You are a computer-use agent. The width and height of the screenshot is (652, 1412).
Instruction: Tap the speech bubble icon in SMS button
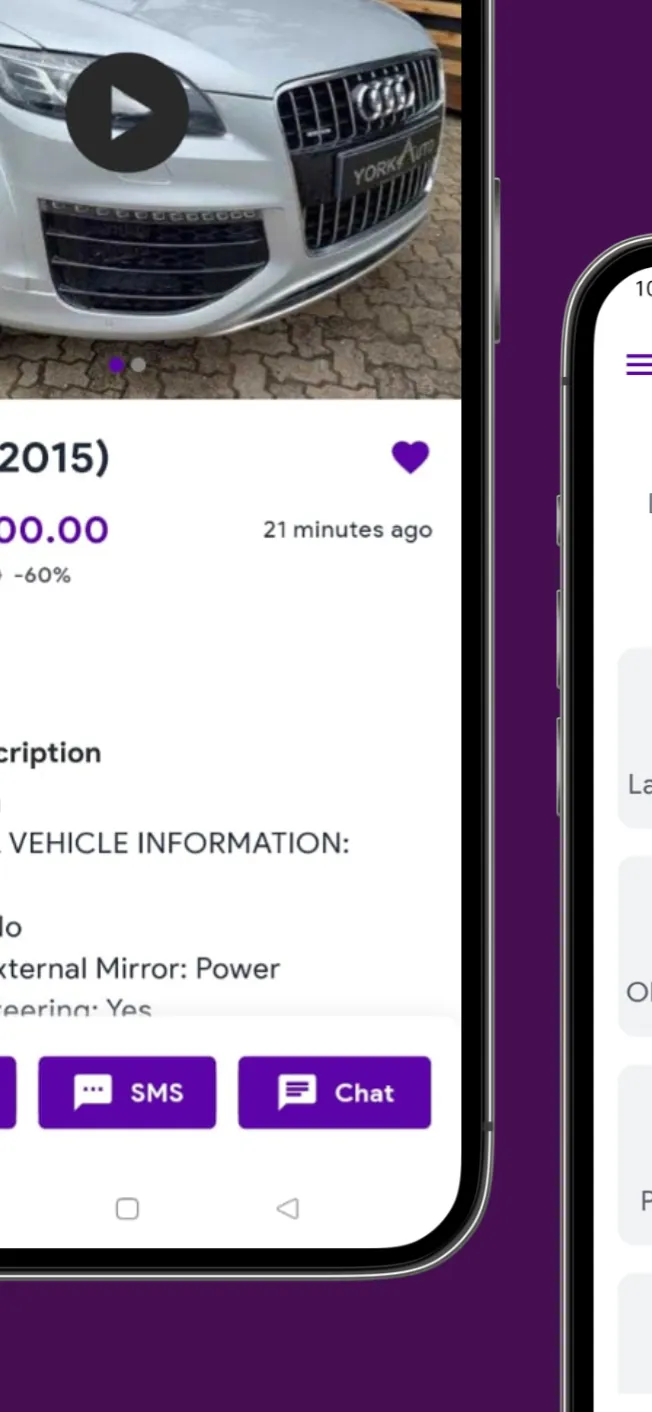click(x=93, y=1093)
